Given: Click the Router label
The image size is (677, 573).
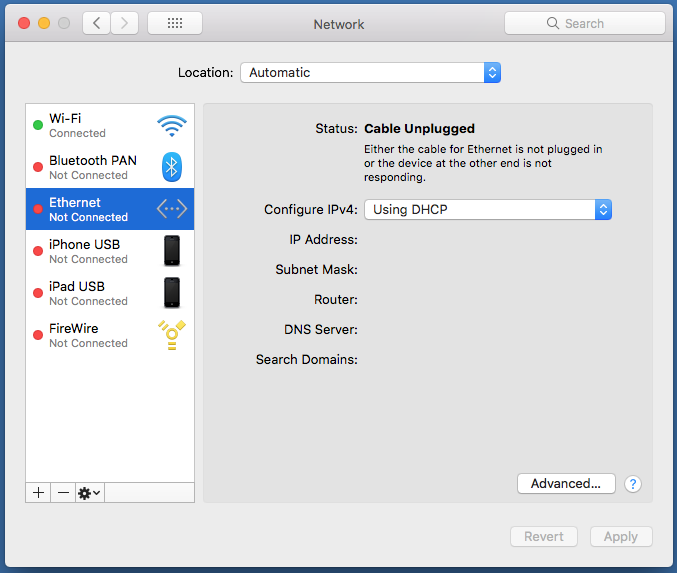Looking at the screenshot, I should pos(335,300).
